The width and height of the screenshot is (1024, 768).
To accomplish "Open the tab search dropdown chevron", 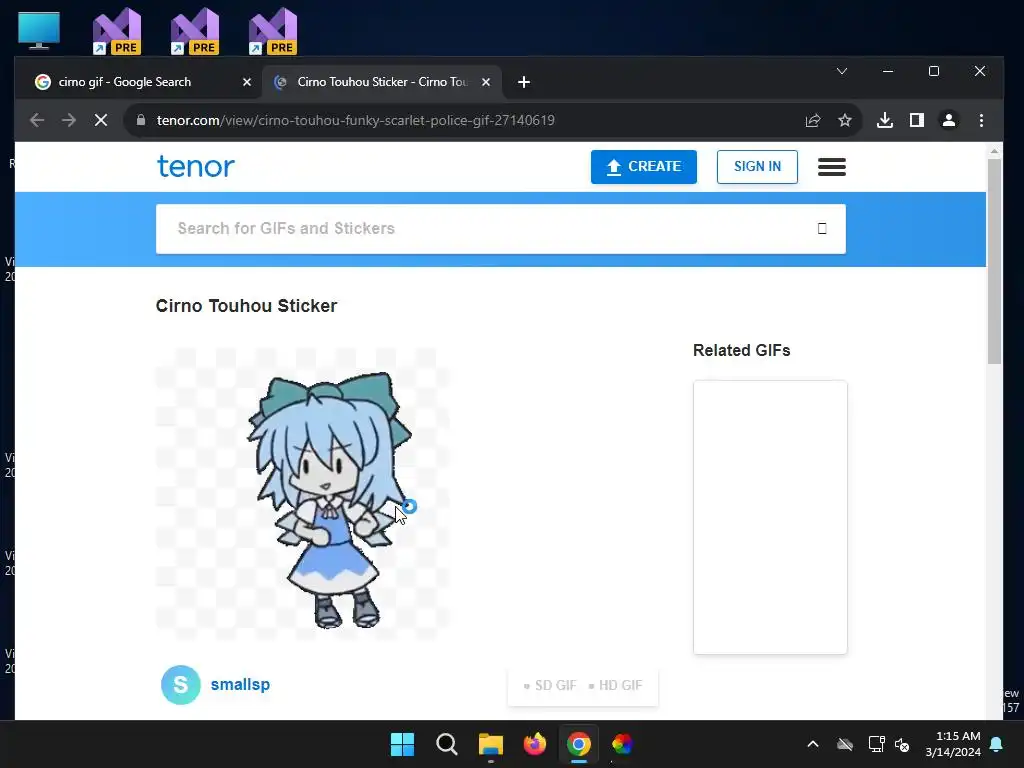I will pyautogui.click(x=842, y=71).
